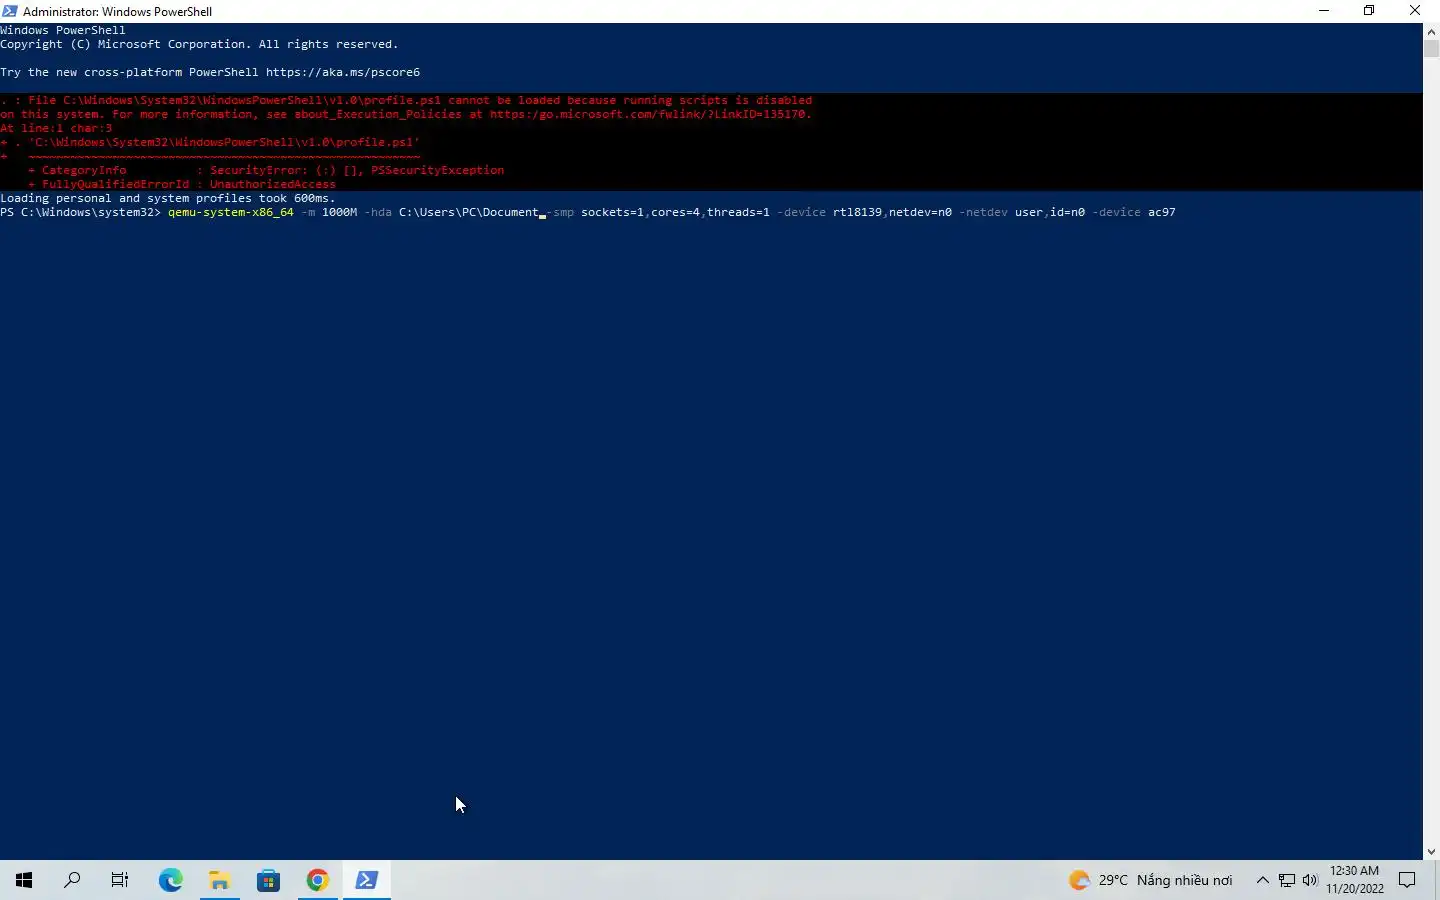Launch Microsoft Edge from taskbar
1440x900 pixels.
pos(171,880)
